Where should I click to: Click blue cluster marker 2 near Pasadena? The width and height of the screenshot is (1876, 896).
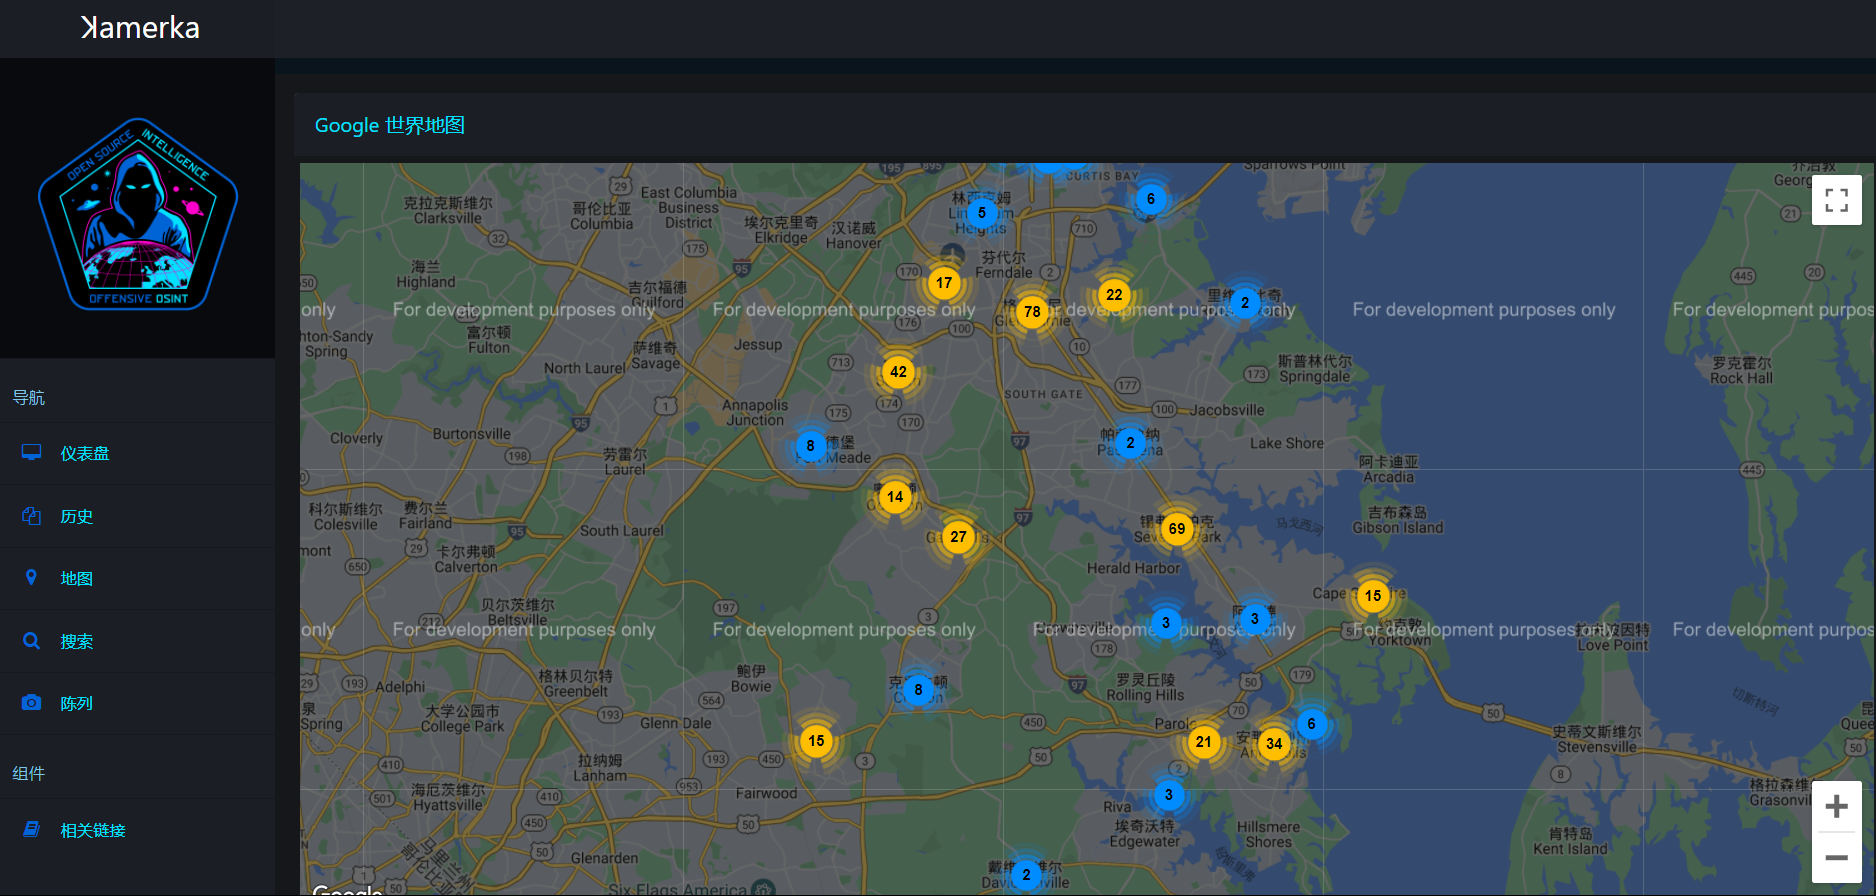tap(1130, 443)
